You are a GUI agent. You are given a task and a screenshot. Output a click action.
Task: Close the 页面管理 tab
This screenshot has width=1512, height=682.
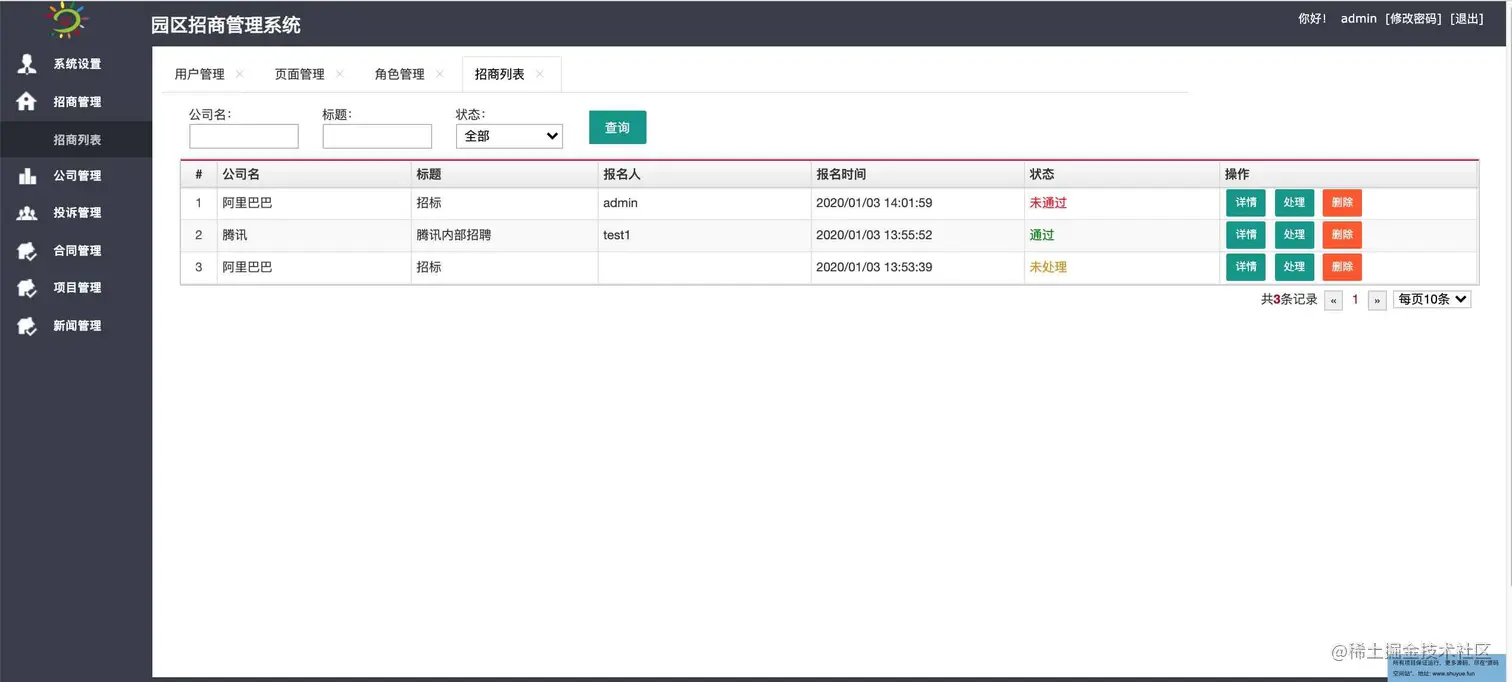tap(339, 74)
